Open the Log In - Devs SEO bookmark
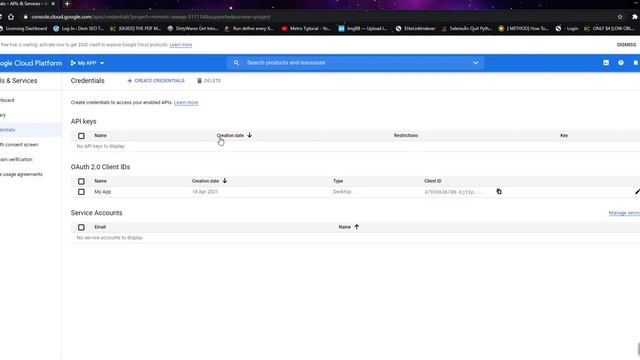This screenshot has height=360, width=640. click(x=78, y=29)
